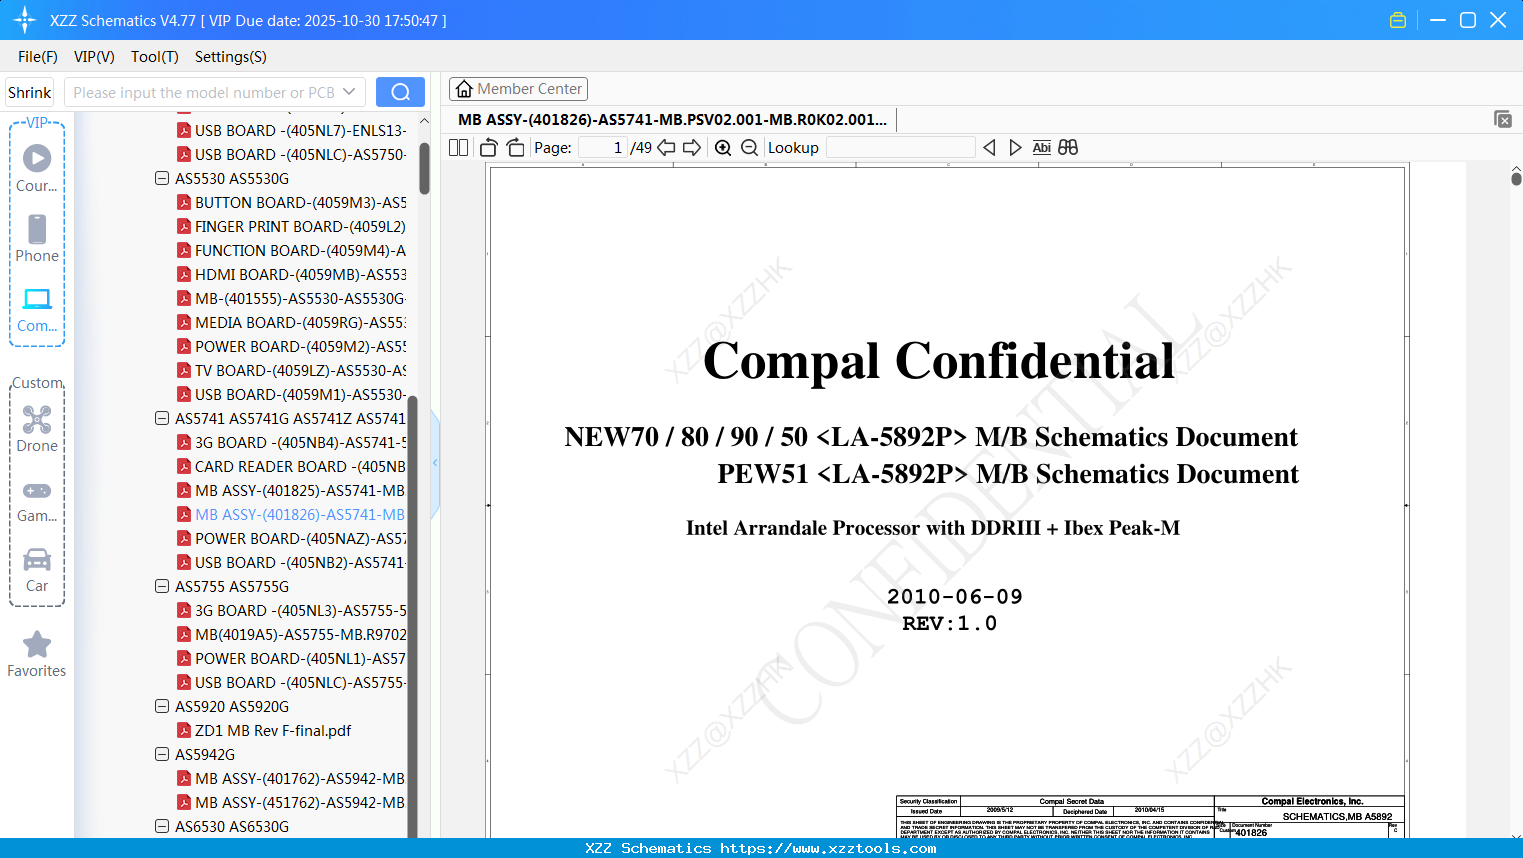The width and height of the screenshot is (1523, 858).
Task: Click the search button next to model input
Action: 400,92
